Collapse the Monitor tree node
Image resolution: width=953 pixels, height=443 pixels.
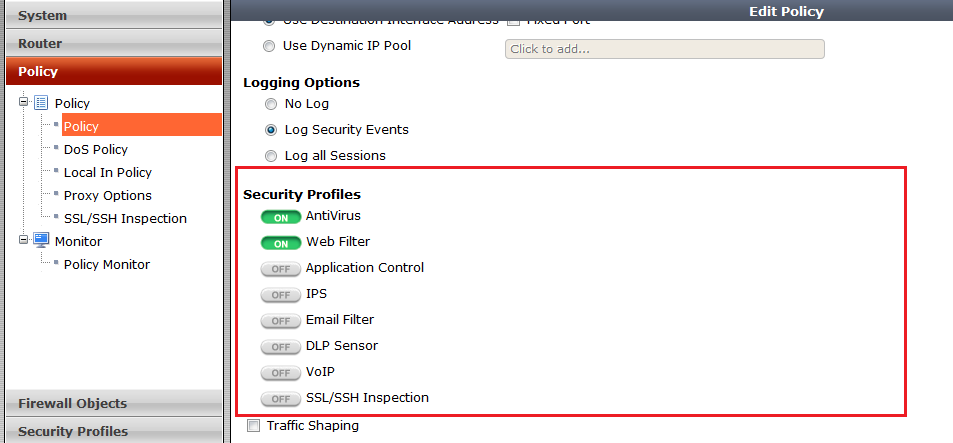pyautogui.click(x=24, y=240)
